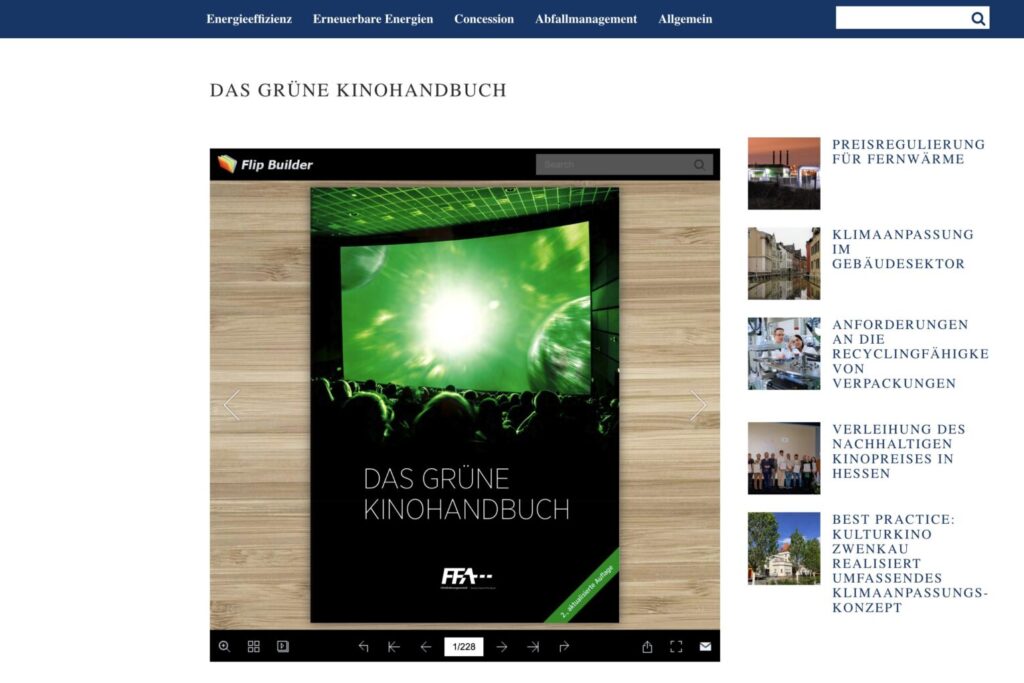The height and width of the screenshot is (683, 1024).
Task: Open the thumbnails grid view
Action: [x=254, y=647]
